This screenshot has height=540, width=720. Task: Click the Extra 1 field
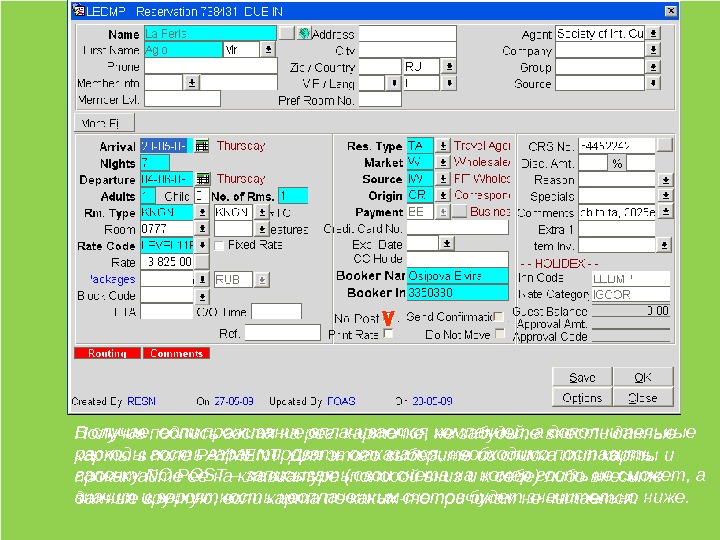617,229
